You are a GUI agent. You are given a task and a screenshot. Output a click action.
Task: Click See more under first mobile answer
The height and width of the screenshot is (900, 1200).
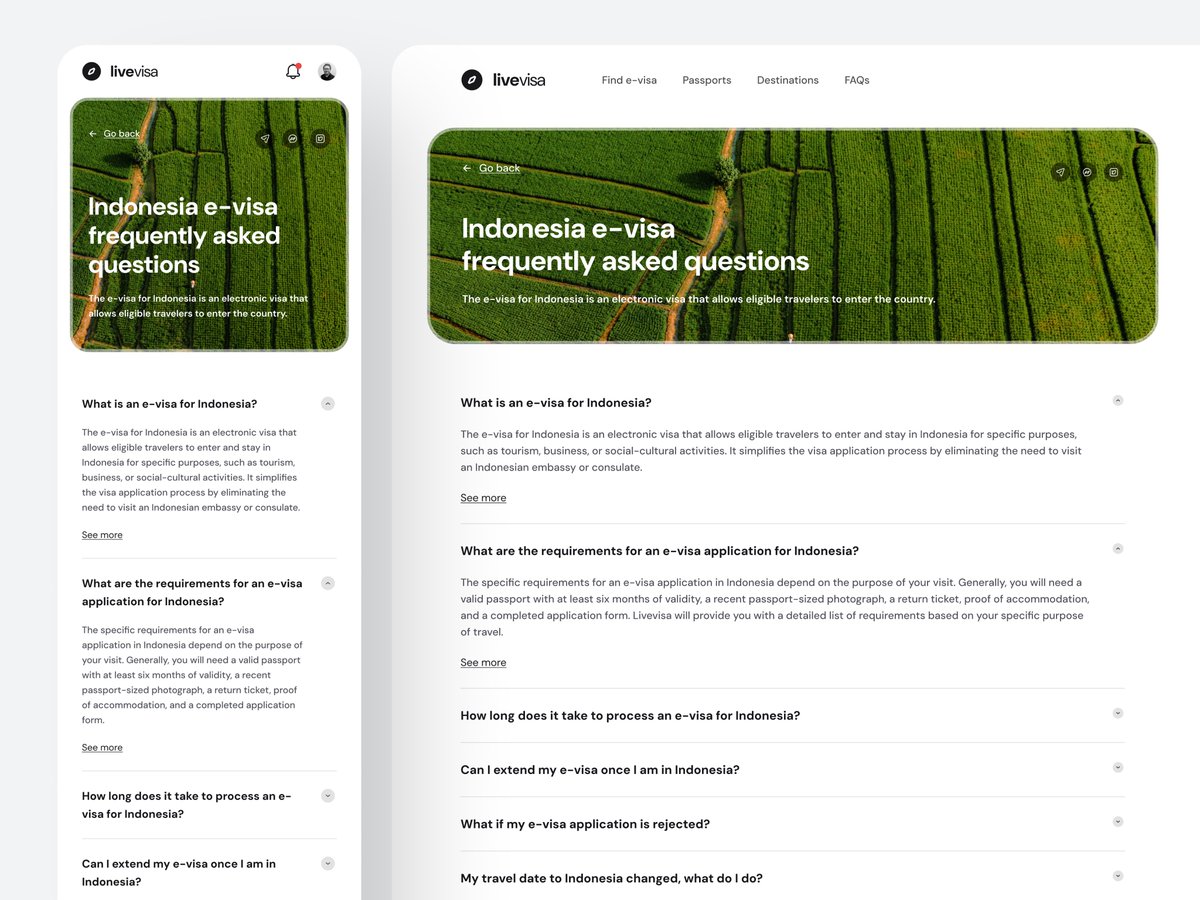102,535
